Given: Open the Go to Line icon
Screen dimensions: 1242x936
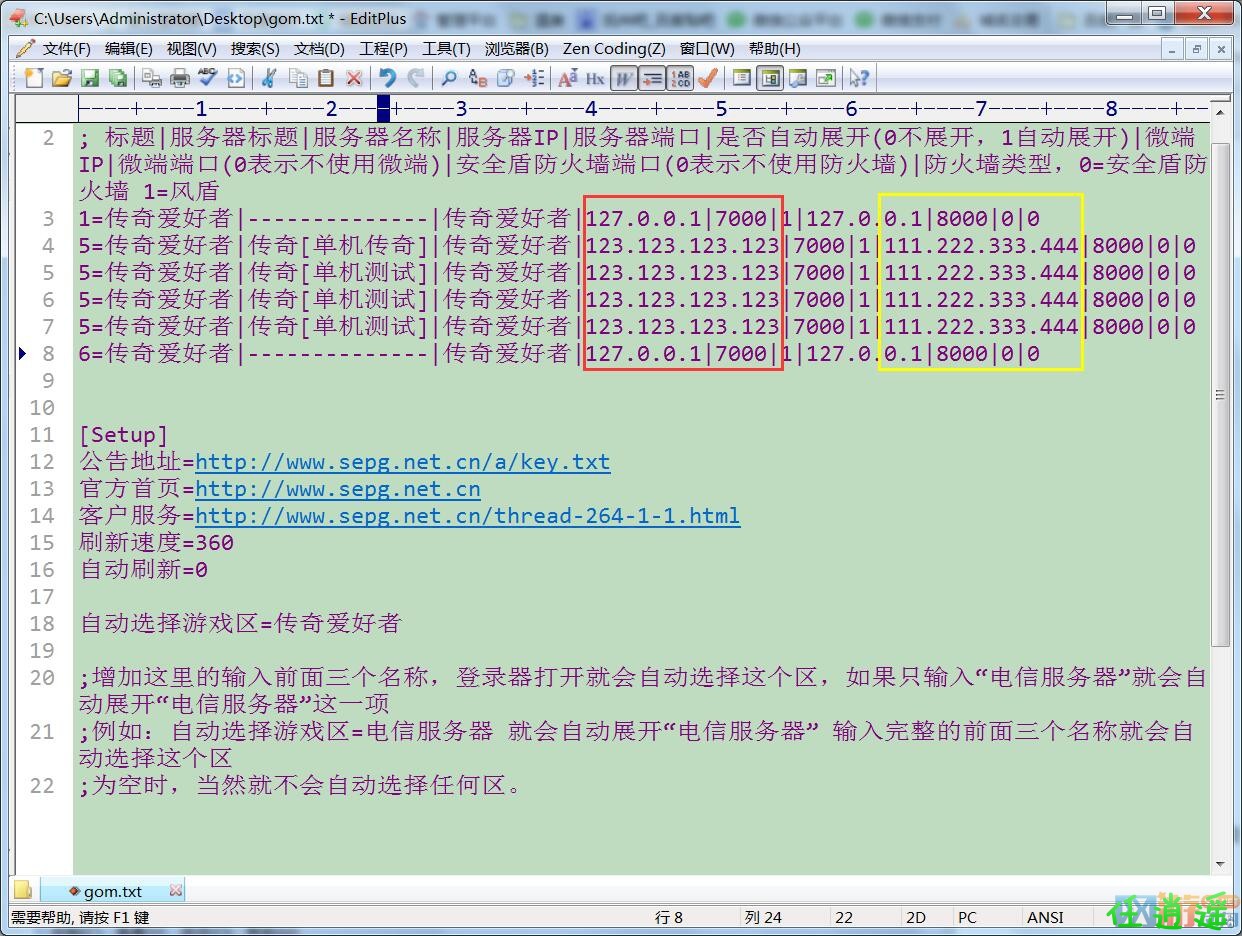Looking at the screenshot, I should (534, 78).
